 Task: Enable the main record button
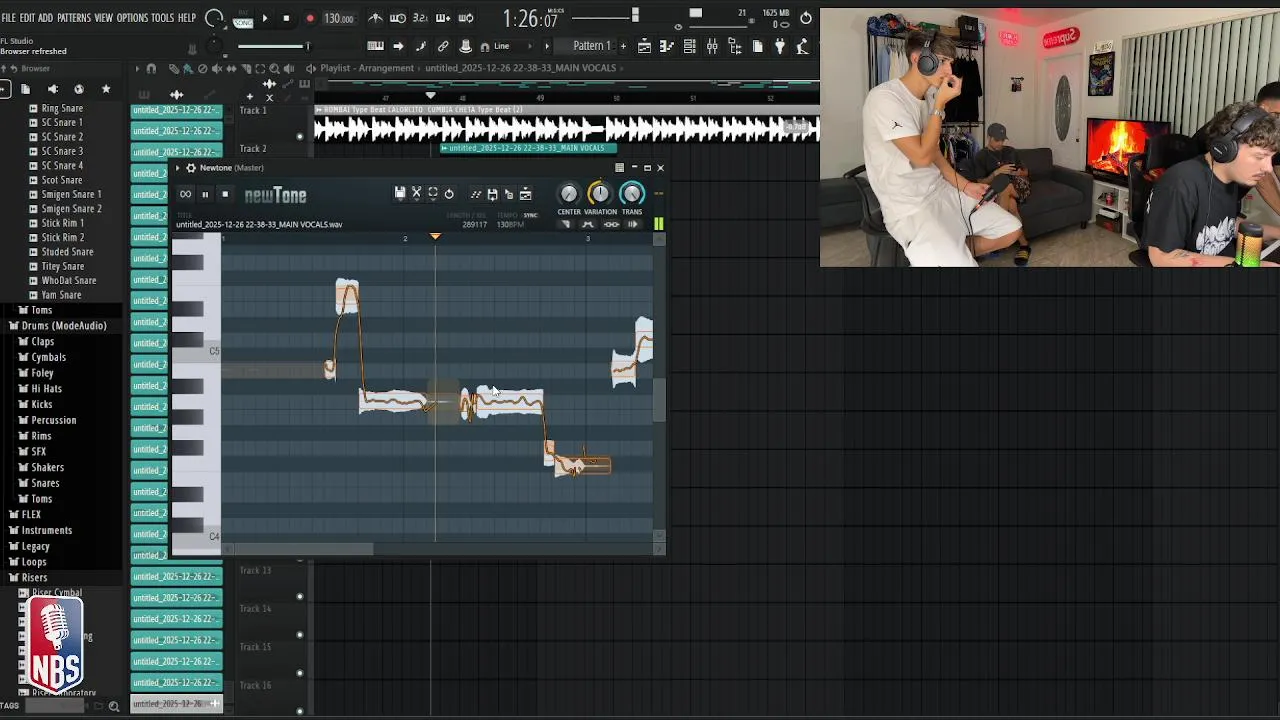(309, 18)
